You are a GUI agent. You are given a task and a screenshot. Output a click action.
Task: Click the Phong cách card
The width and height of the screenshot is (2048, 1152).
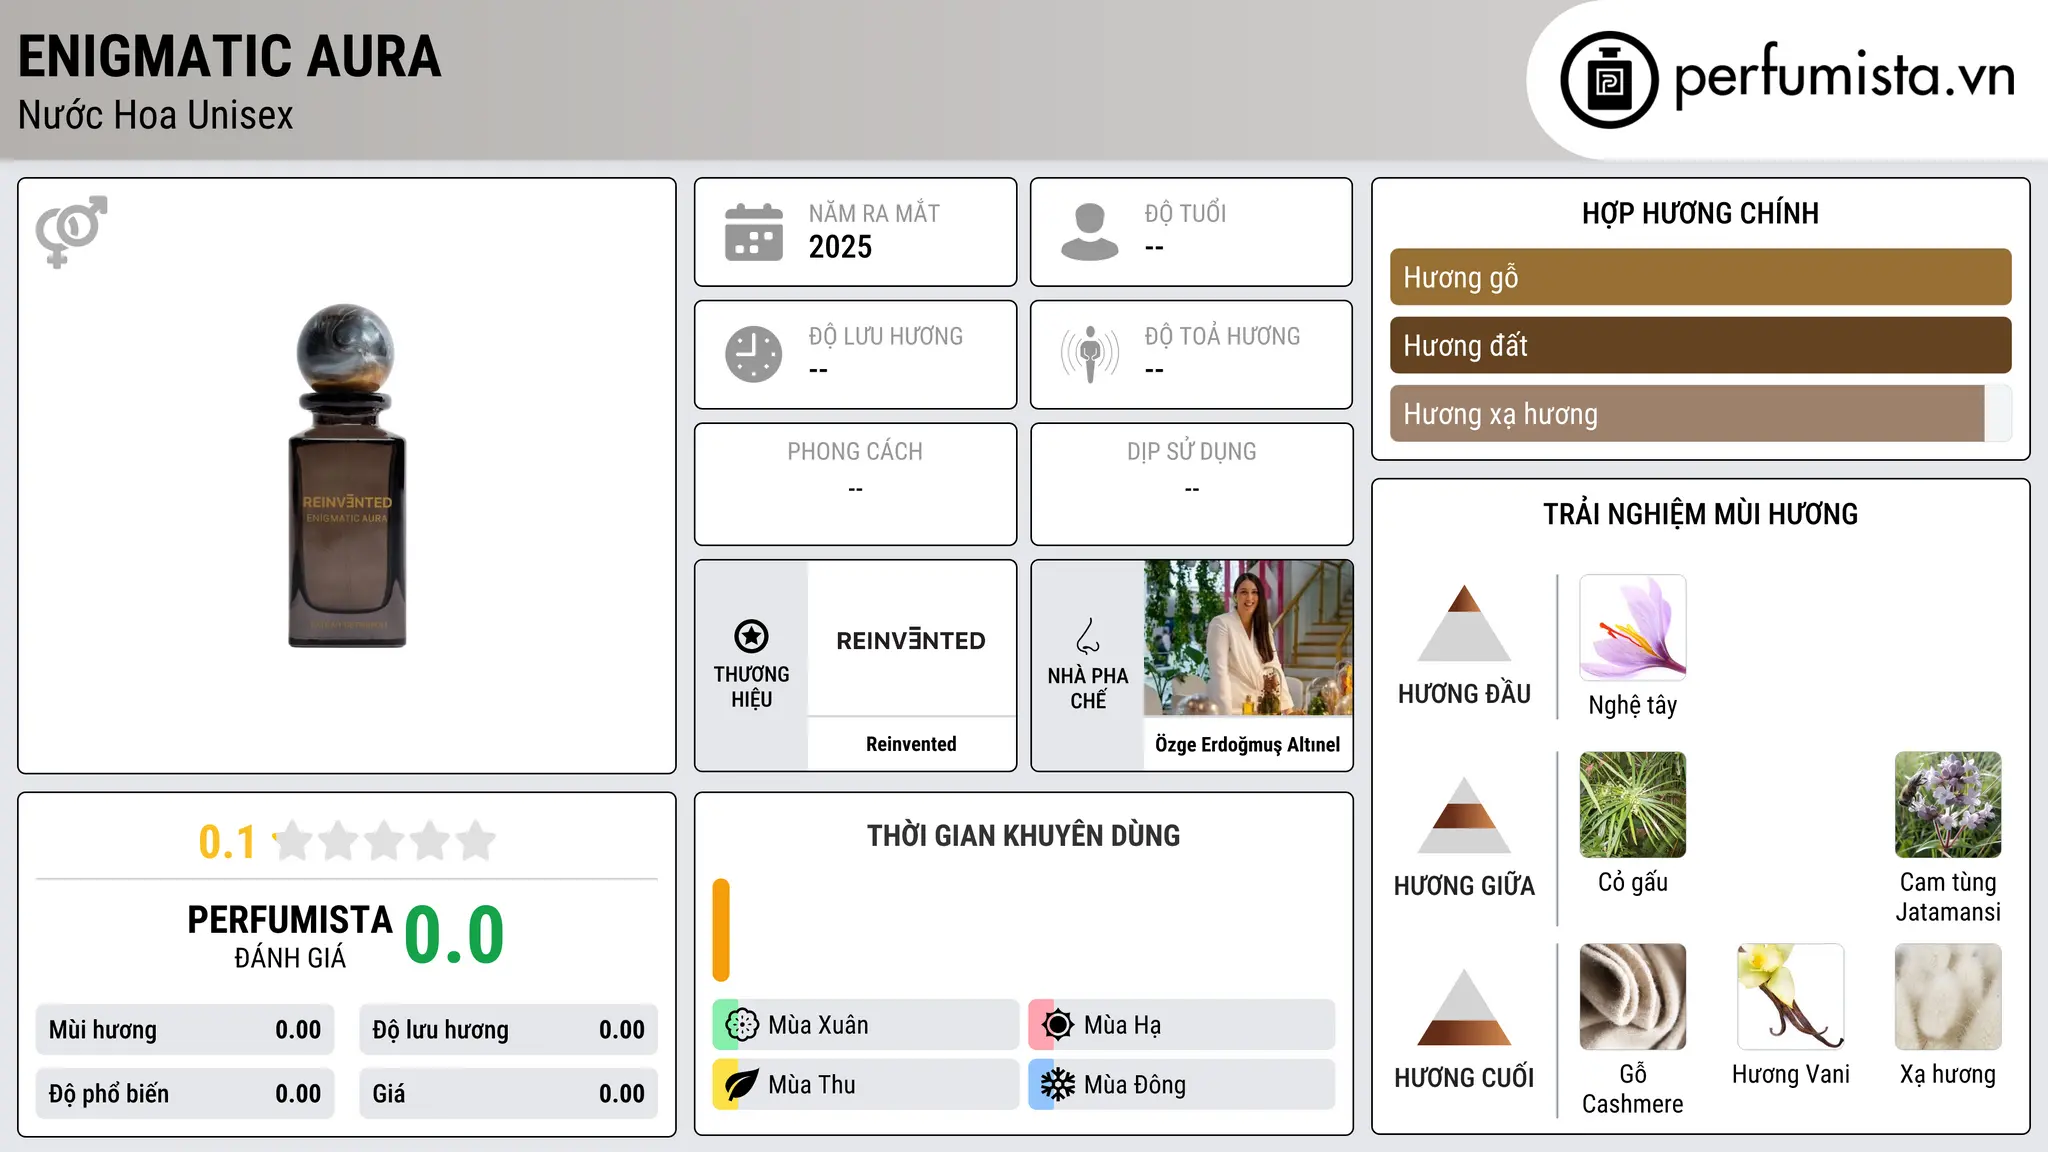coord(855,484)
